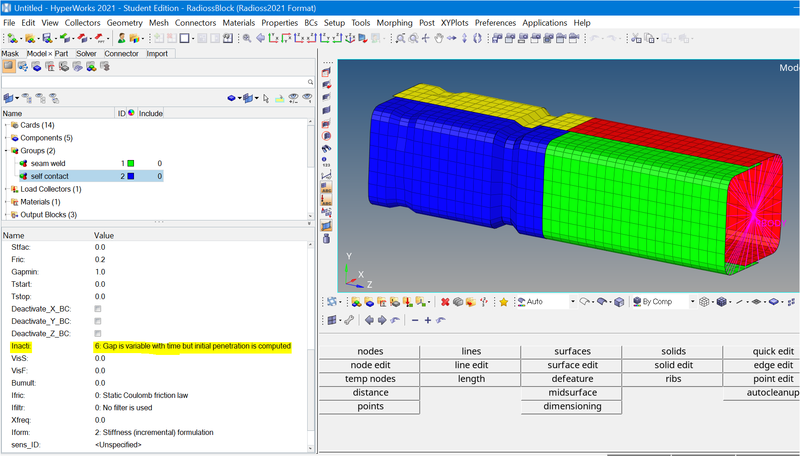The width and height of the screenshot is (800, 456).
Task: Click the defeature panel button
Action: pyautogui.click(x=572, y=379)
